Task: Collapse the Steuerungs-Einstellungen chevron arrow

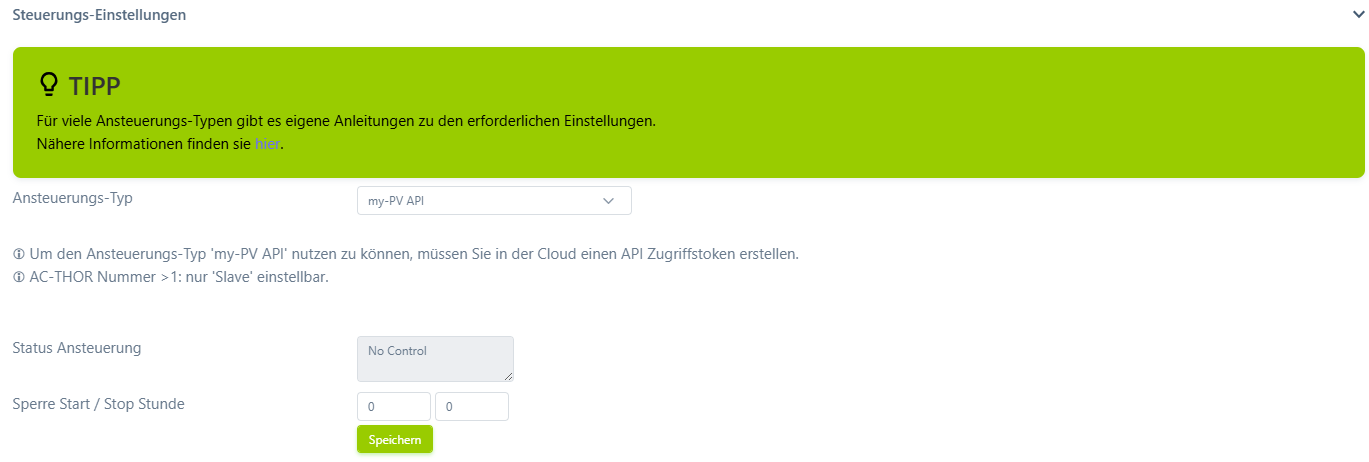Action: point(1357,15)
